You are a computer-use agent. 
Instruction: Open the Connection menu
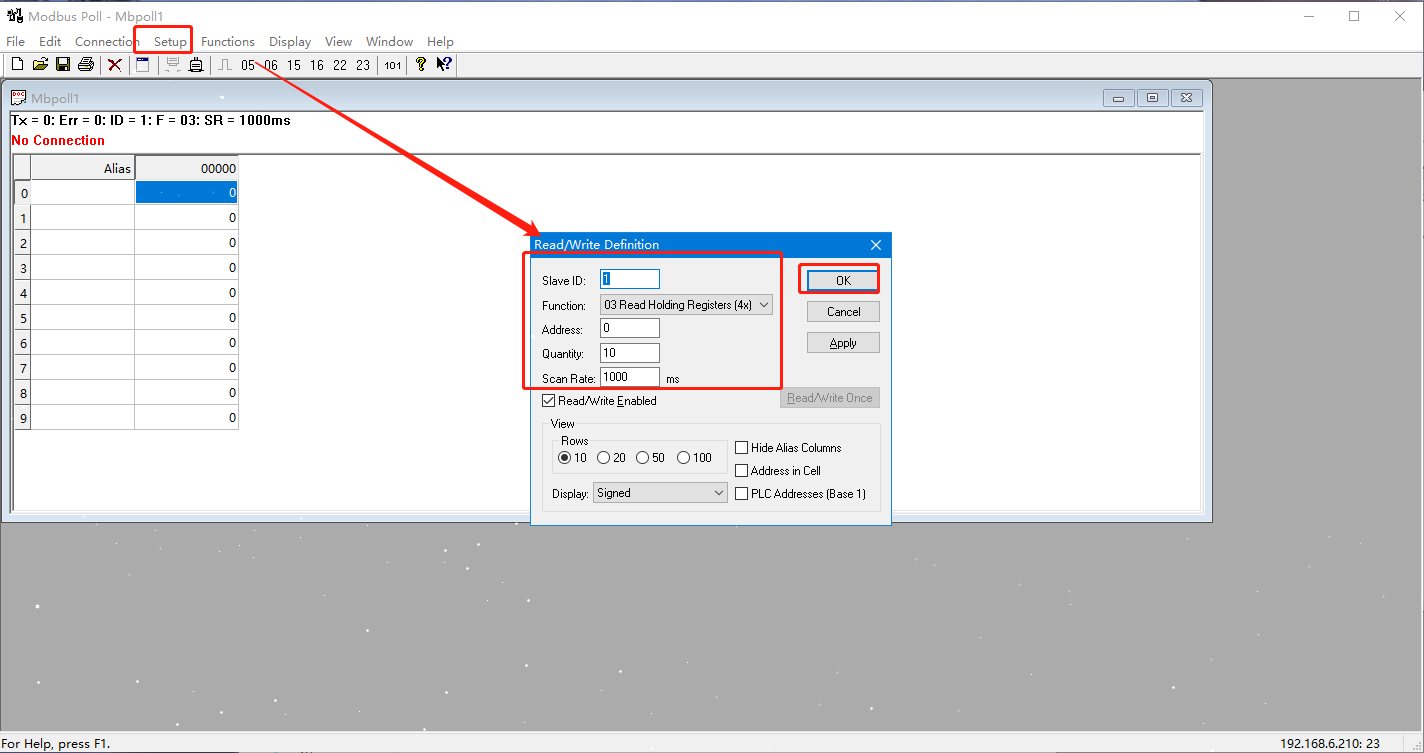pyautogui.click(x=106, y=42)
